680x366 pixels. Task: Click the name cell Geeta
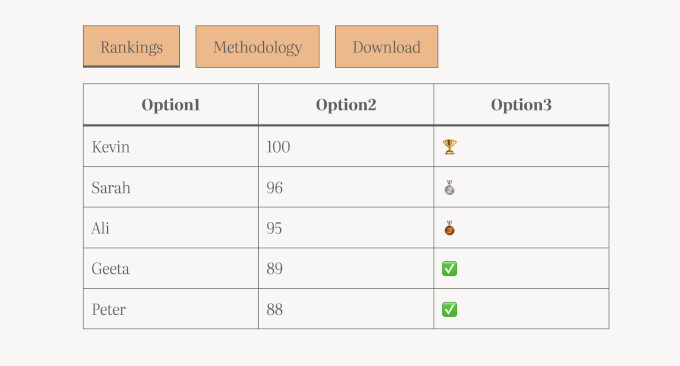[x=171, y=268]
